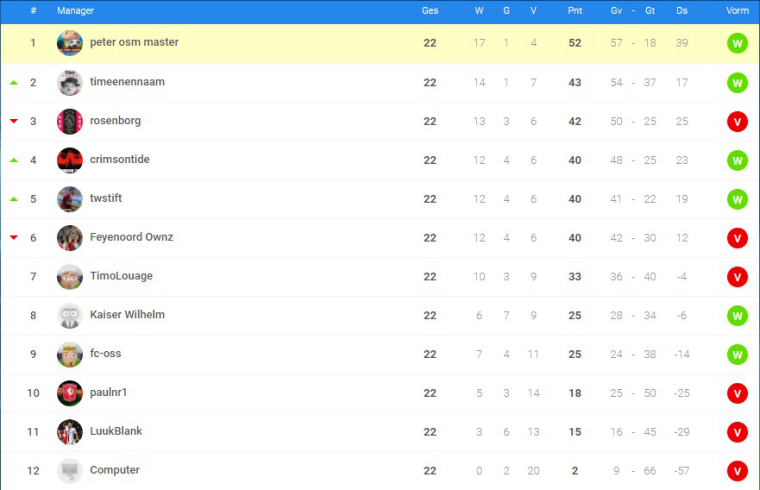Open the LuukBlank manager link

pyautogui.click(x=116, y=431)
